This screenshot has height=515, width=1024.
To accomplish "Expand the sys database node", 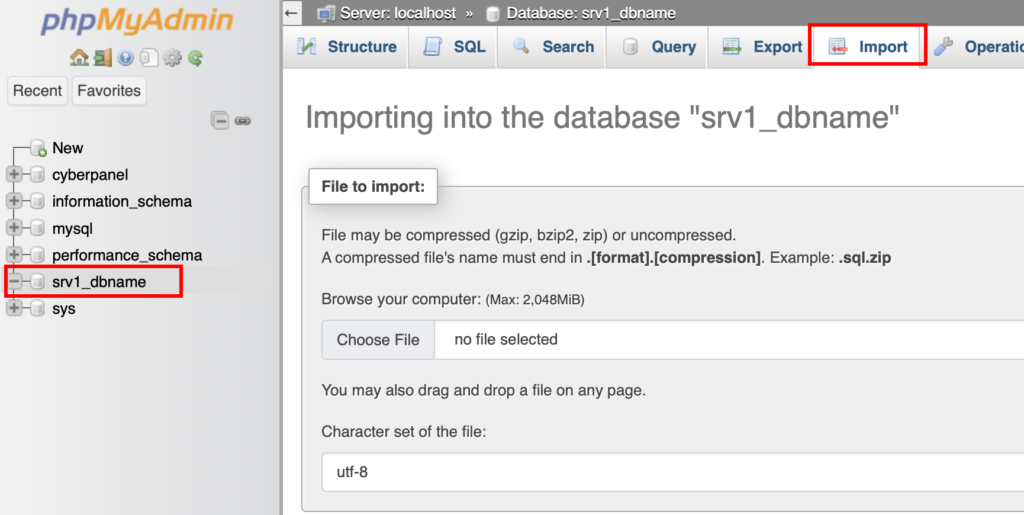I will coord(14,308).
